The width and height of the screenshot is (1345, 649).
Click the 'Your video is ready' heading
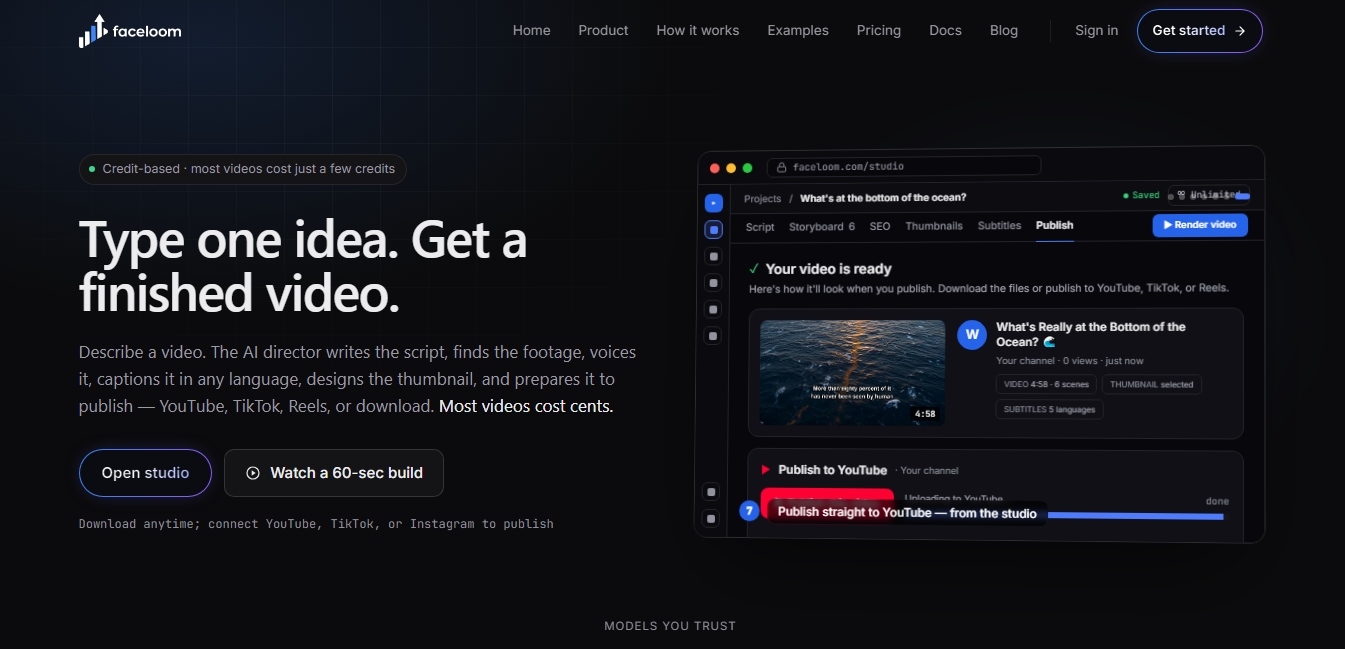[x=828, y=269]
